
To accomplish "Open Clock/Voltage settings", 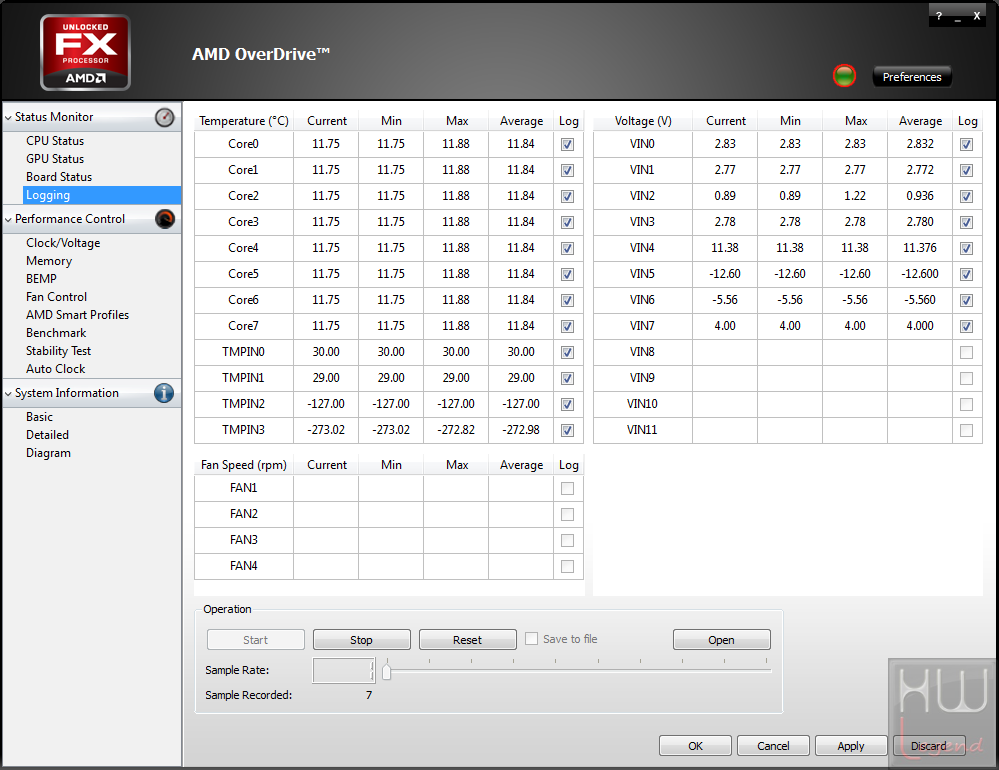I will tap(63, 243).
